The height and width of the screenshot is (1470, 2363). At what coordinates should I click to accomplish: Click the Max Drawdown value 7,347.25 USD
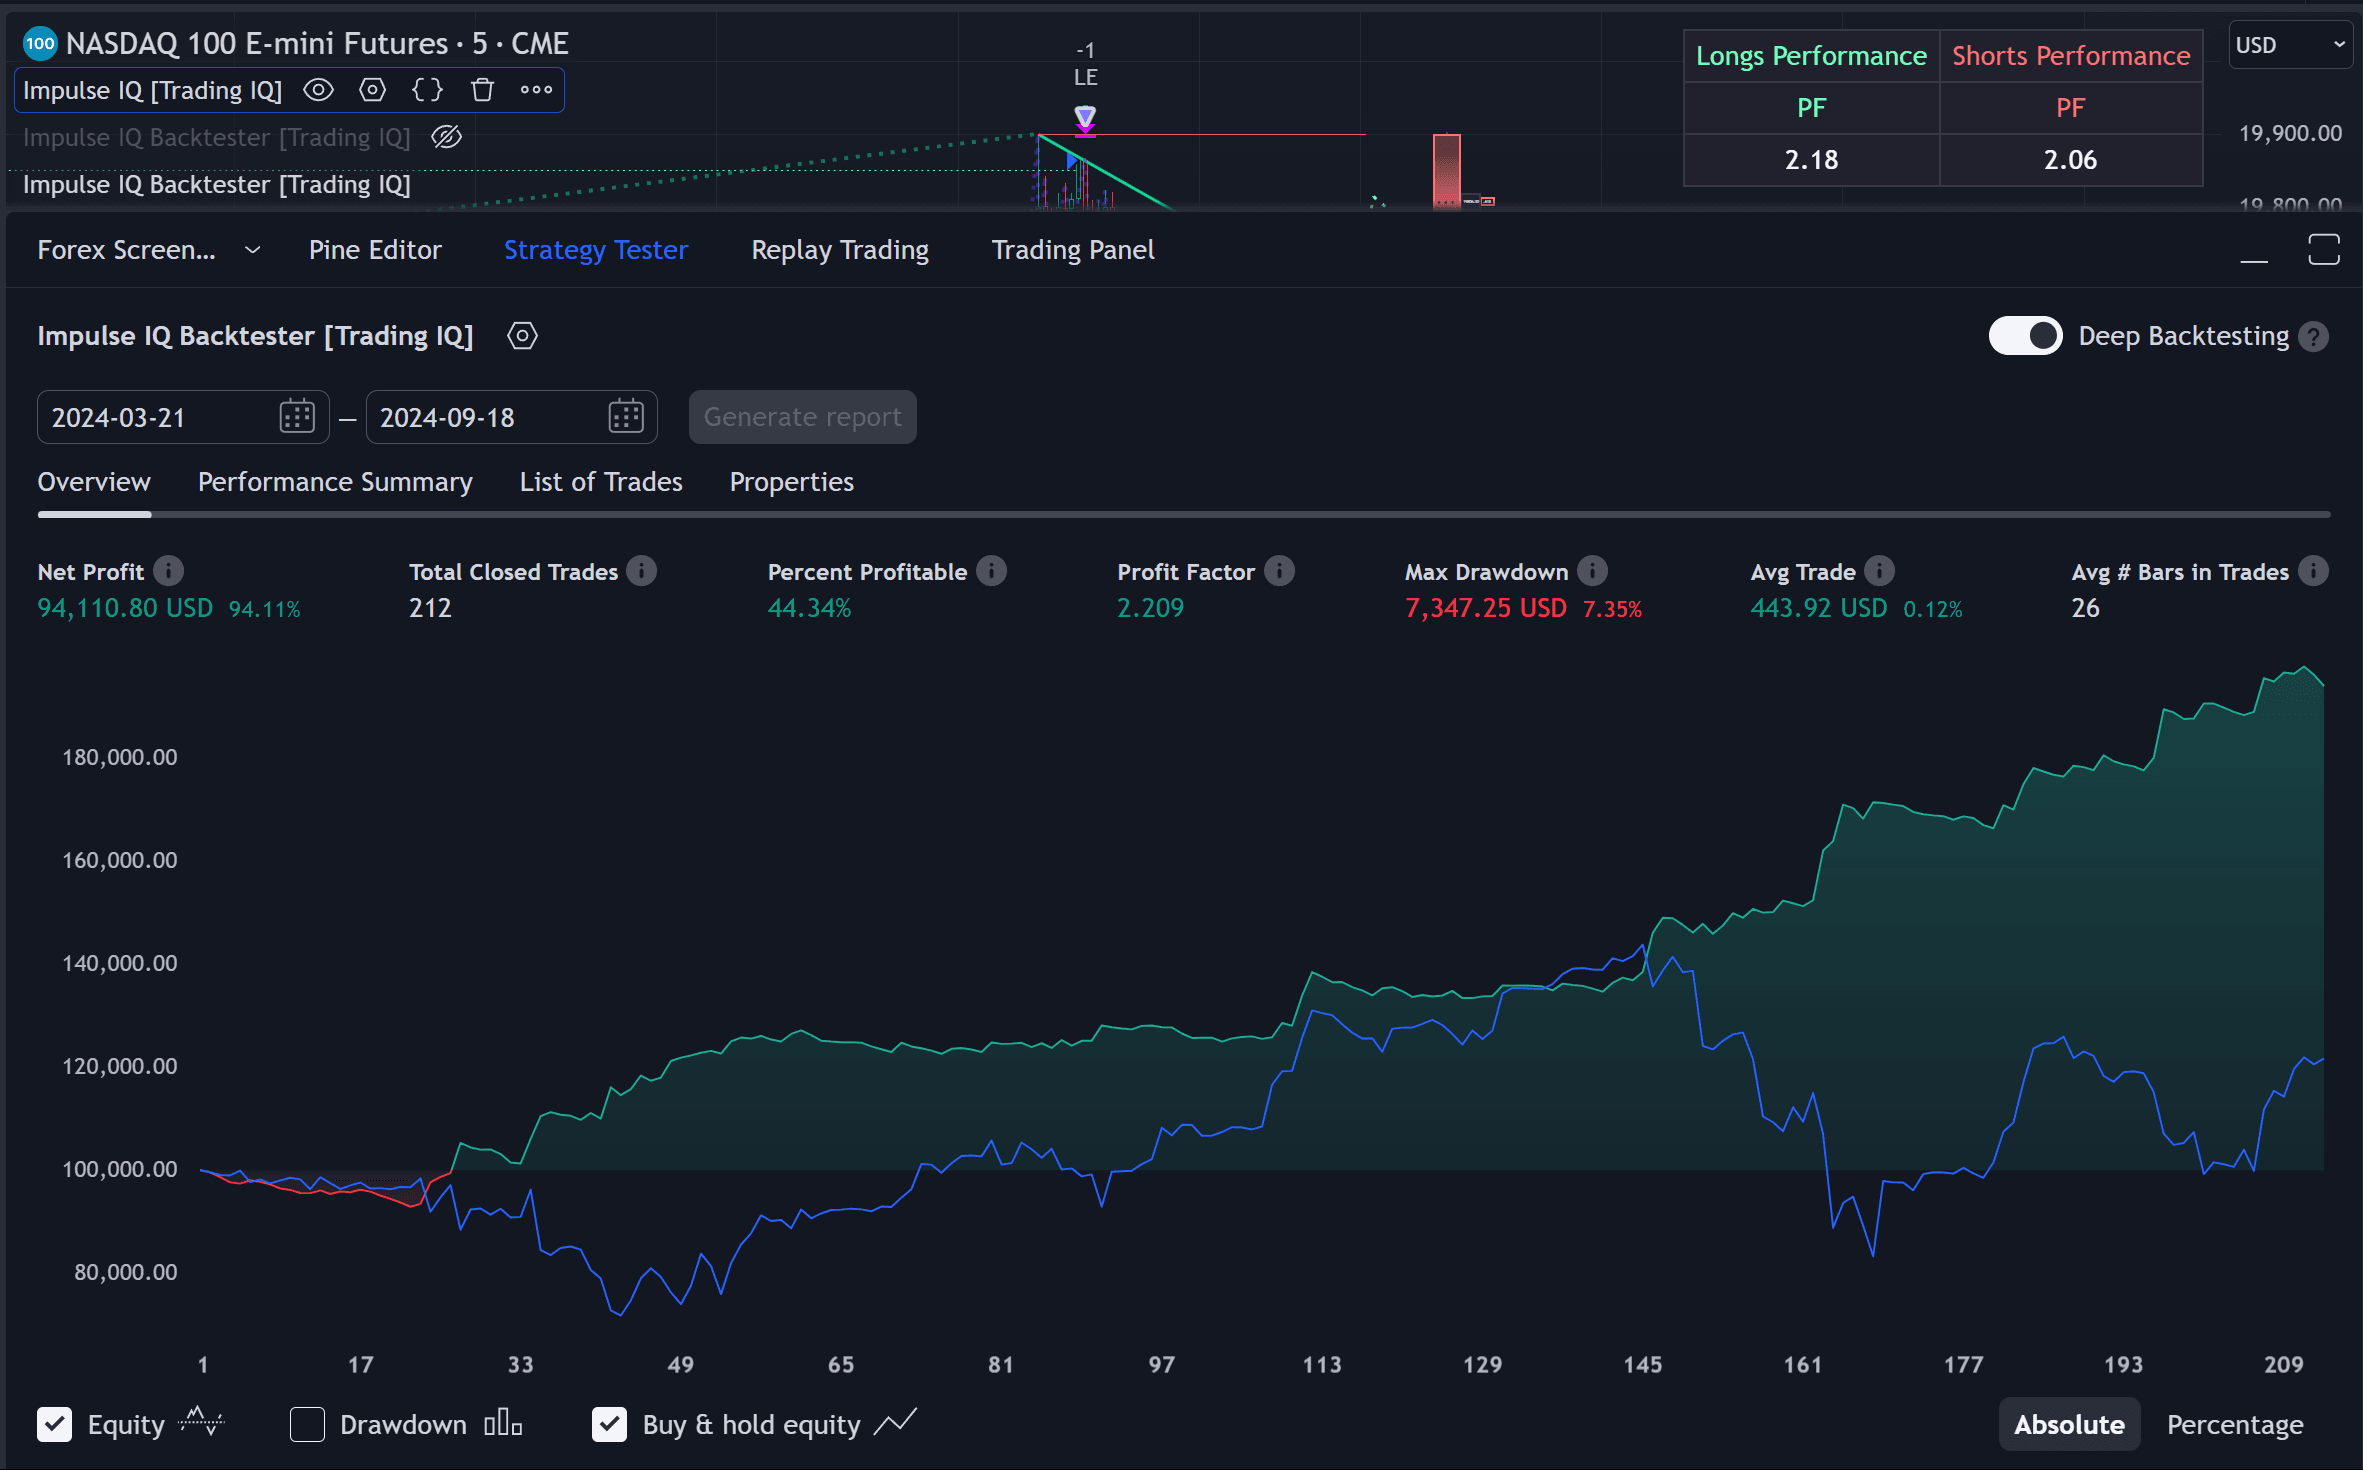click(1486, 608)
